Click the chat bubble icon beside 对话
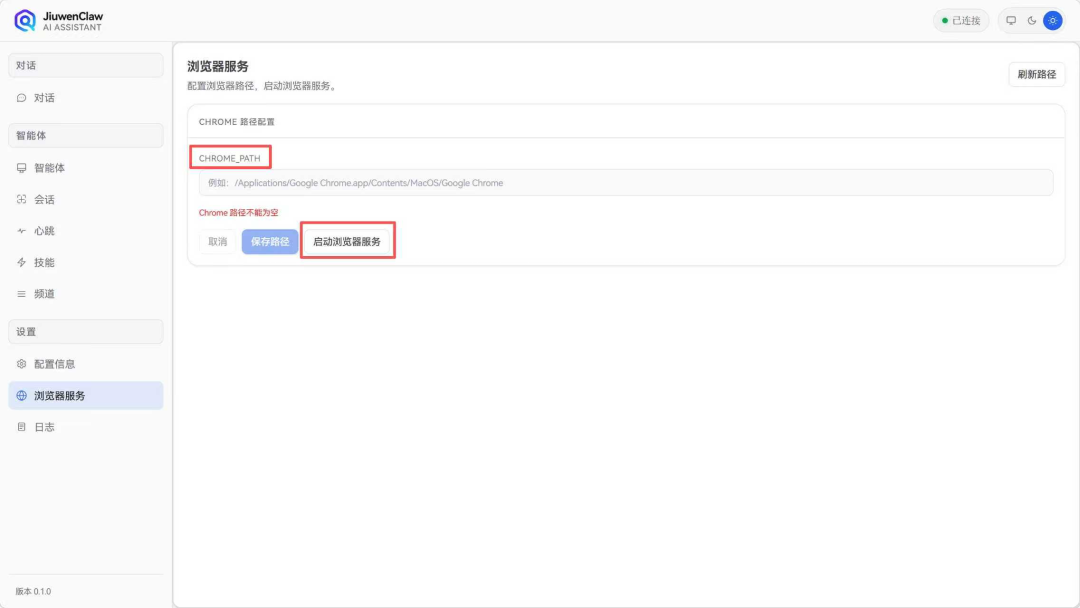This screenshot has width=1080, height=608. 21,98
